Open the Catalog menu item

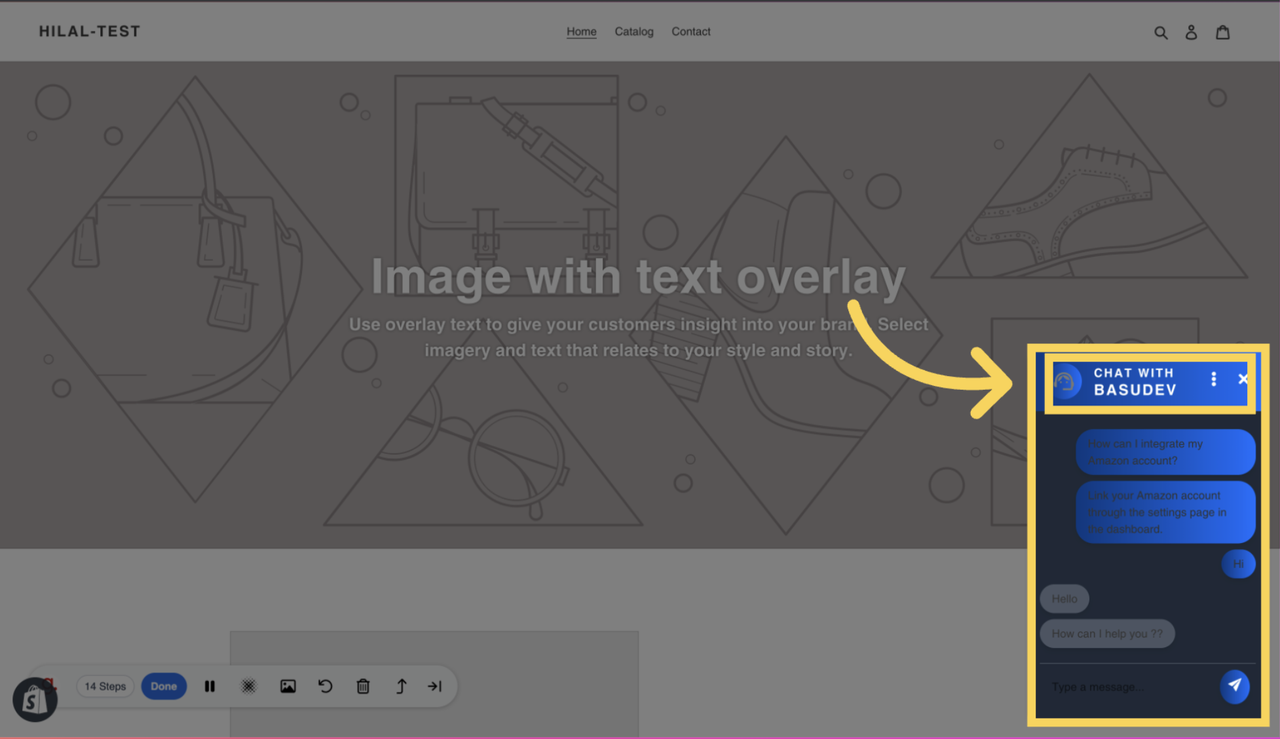(x=634, y=32)
